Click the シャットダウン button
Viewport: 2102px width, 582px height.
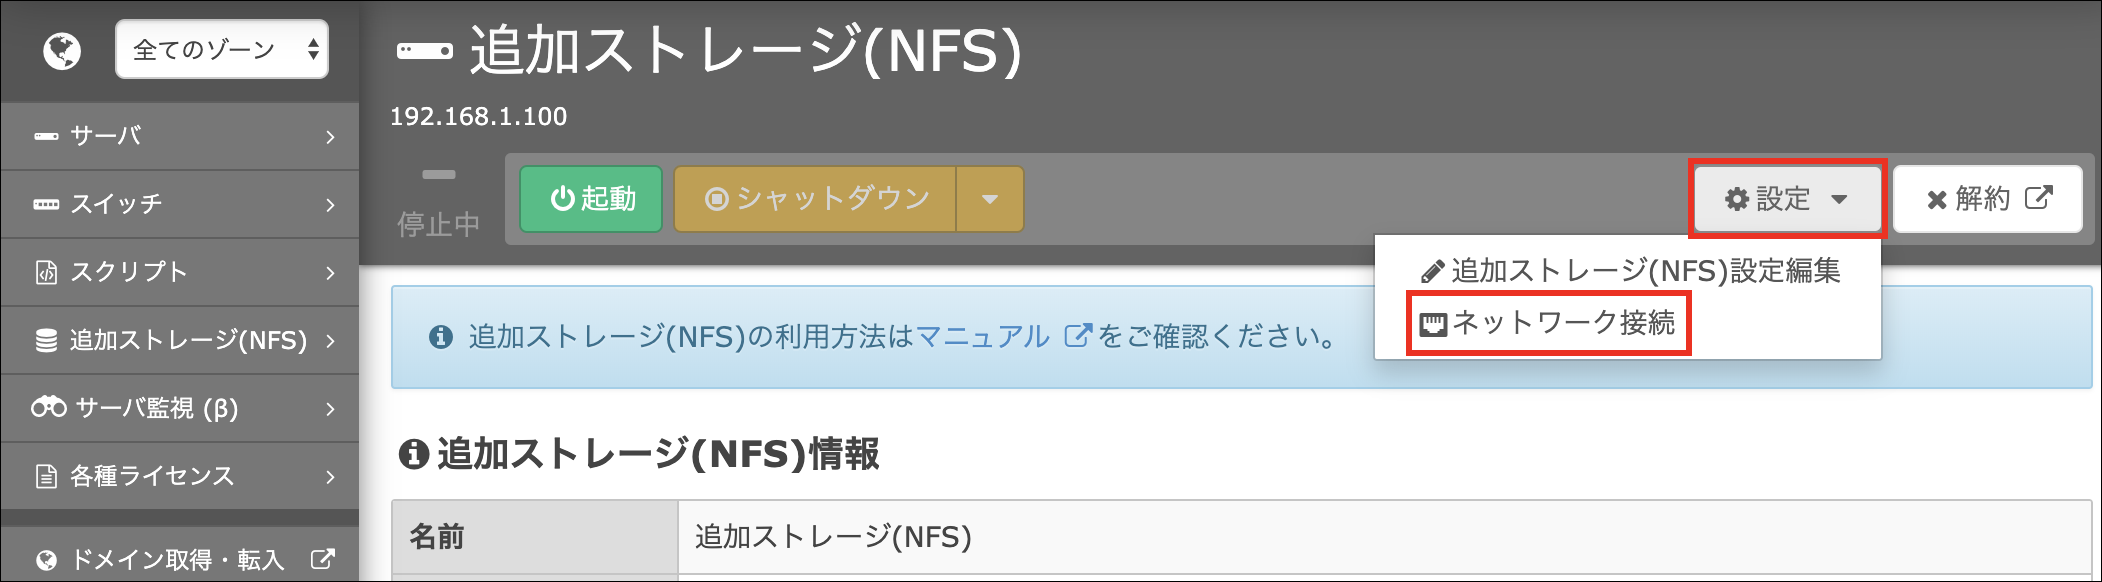(815, 199)
